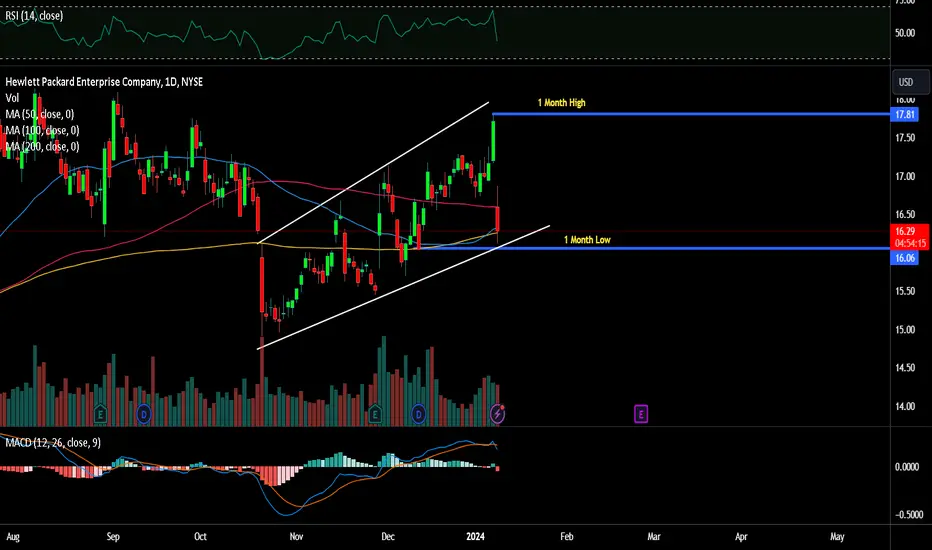Click the red 16.29 current price label
Viewport: 932px width, 550px height.
click(x=905, y=231)
